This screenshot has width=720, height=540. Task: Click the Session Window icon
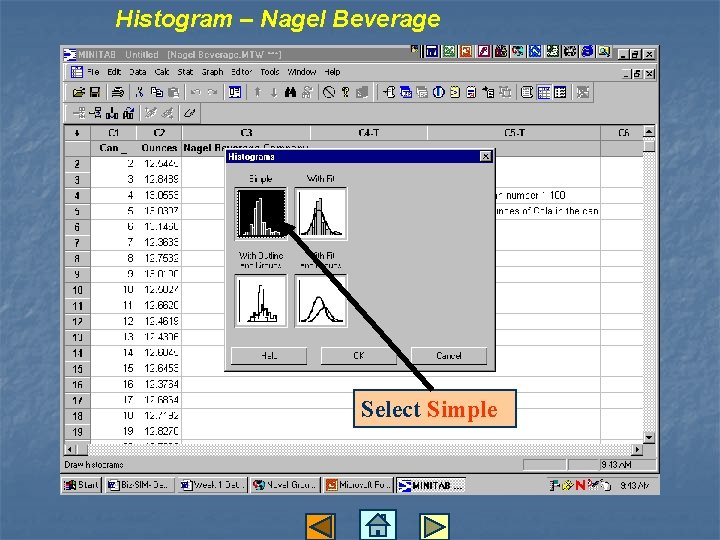[x=527, y=92]
